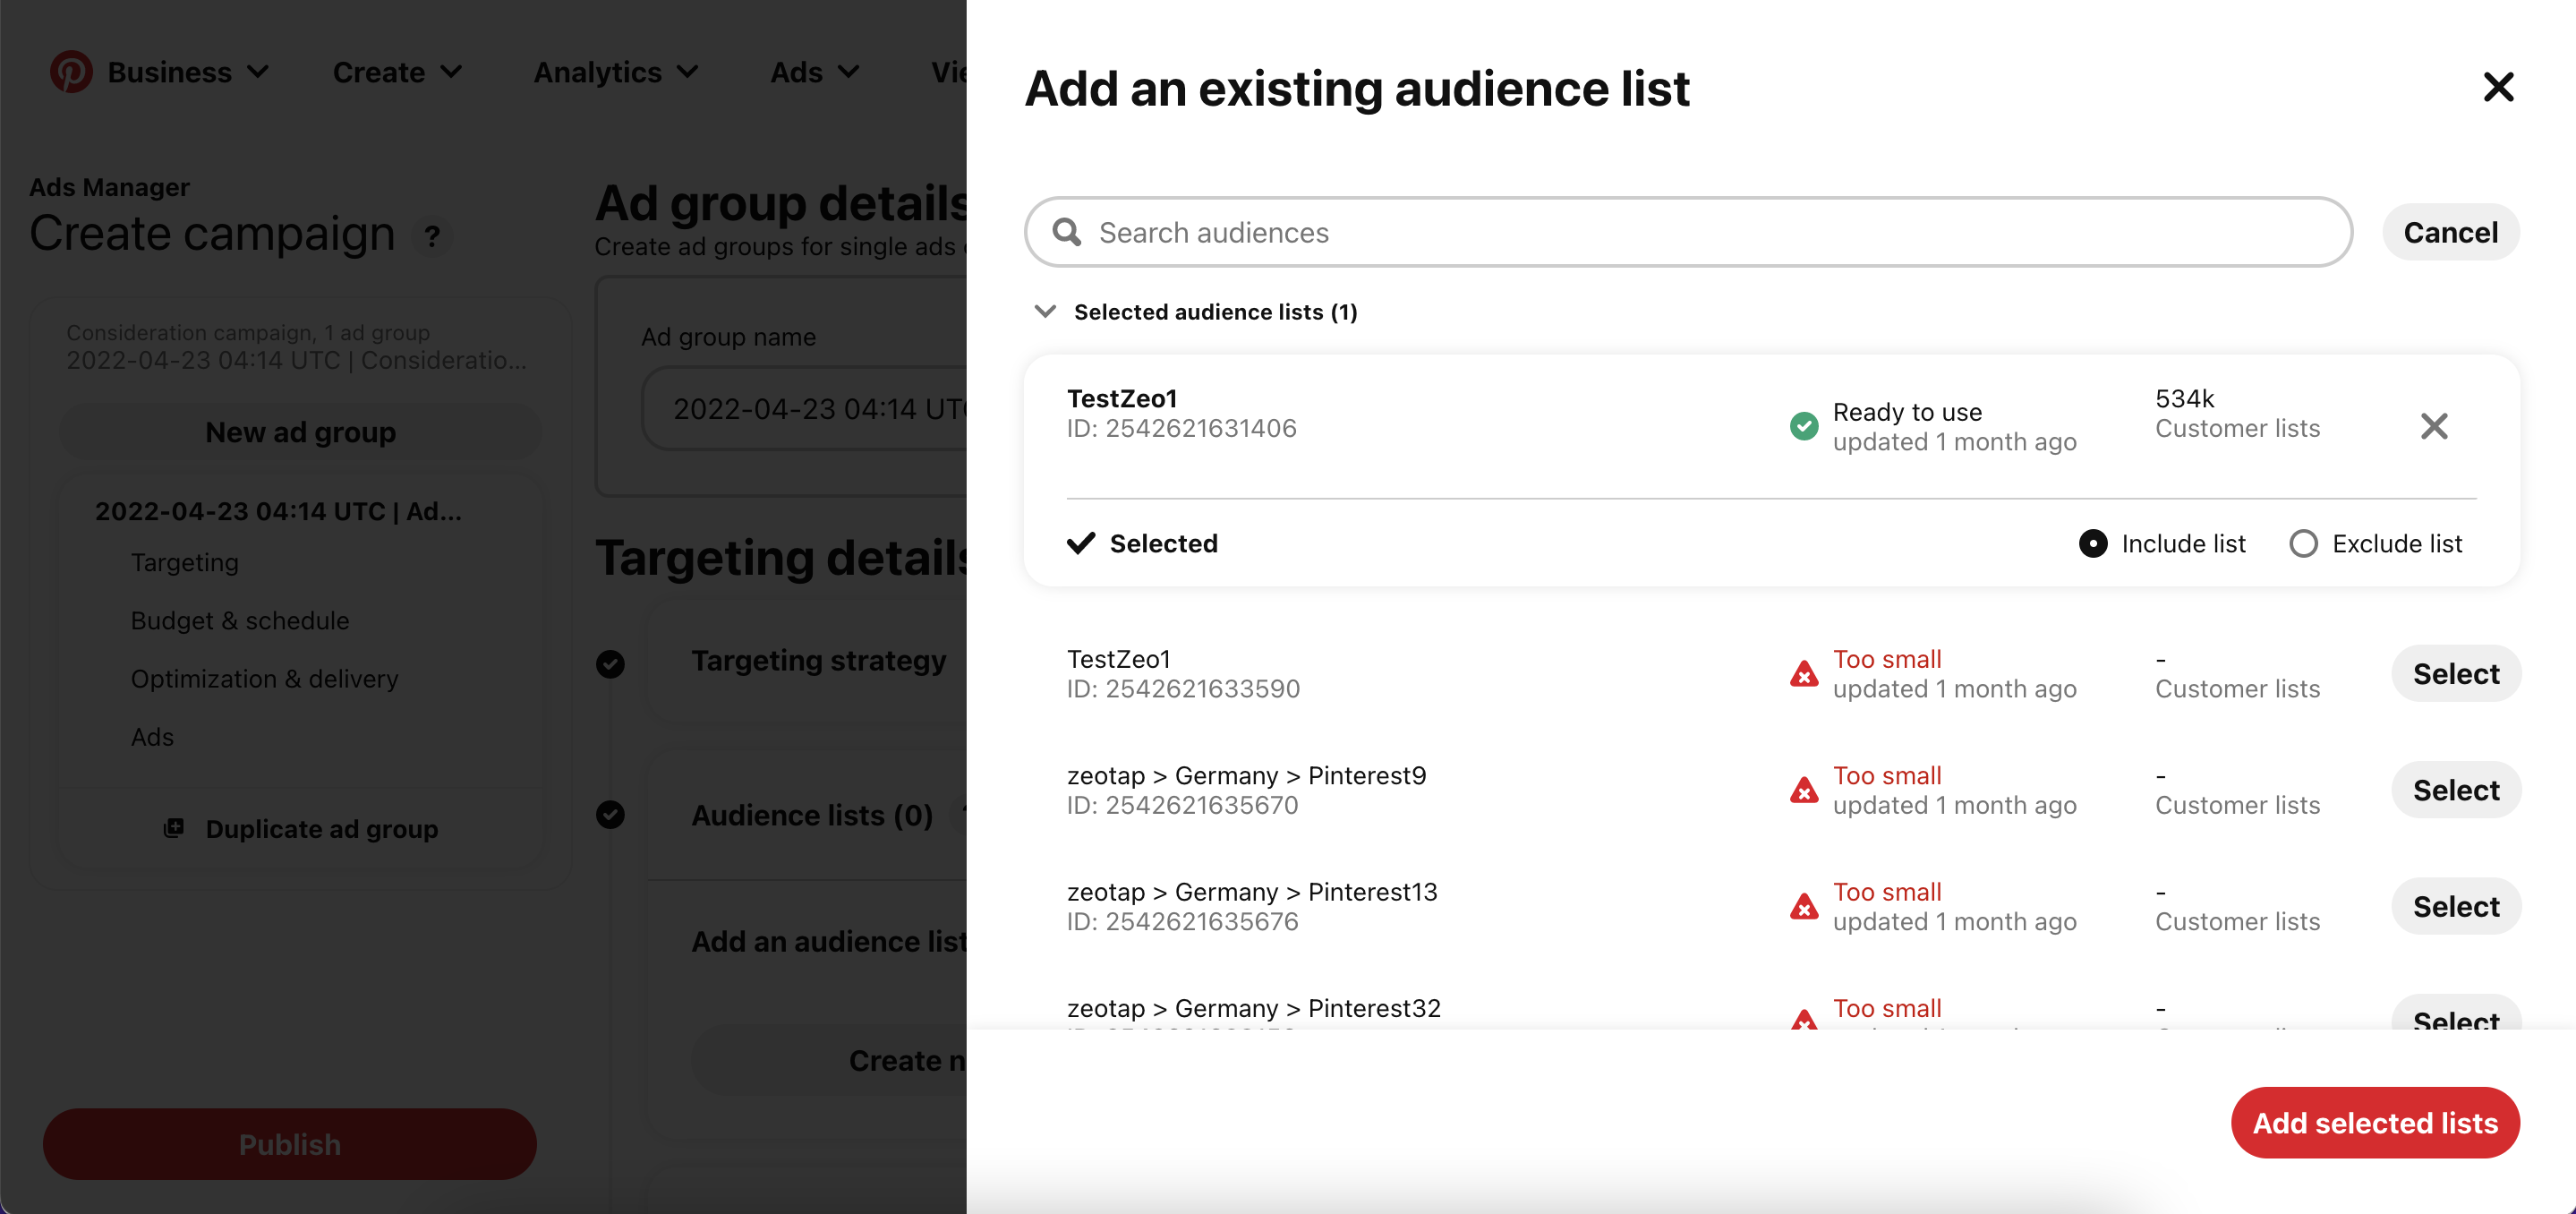Choose the Include list radio option
The image size is (2576, 1214).
tap(2092, 543)
